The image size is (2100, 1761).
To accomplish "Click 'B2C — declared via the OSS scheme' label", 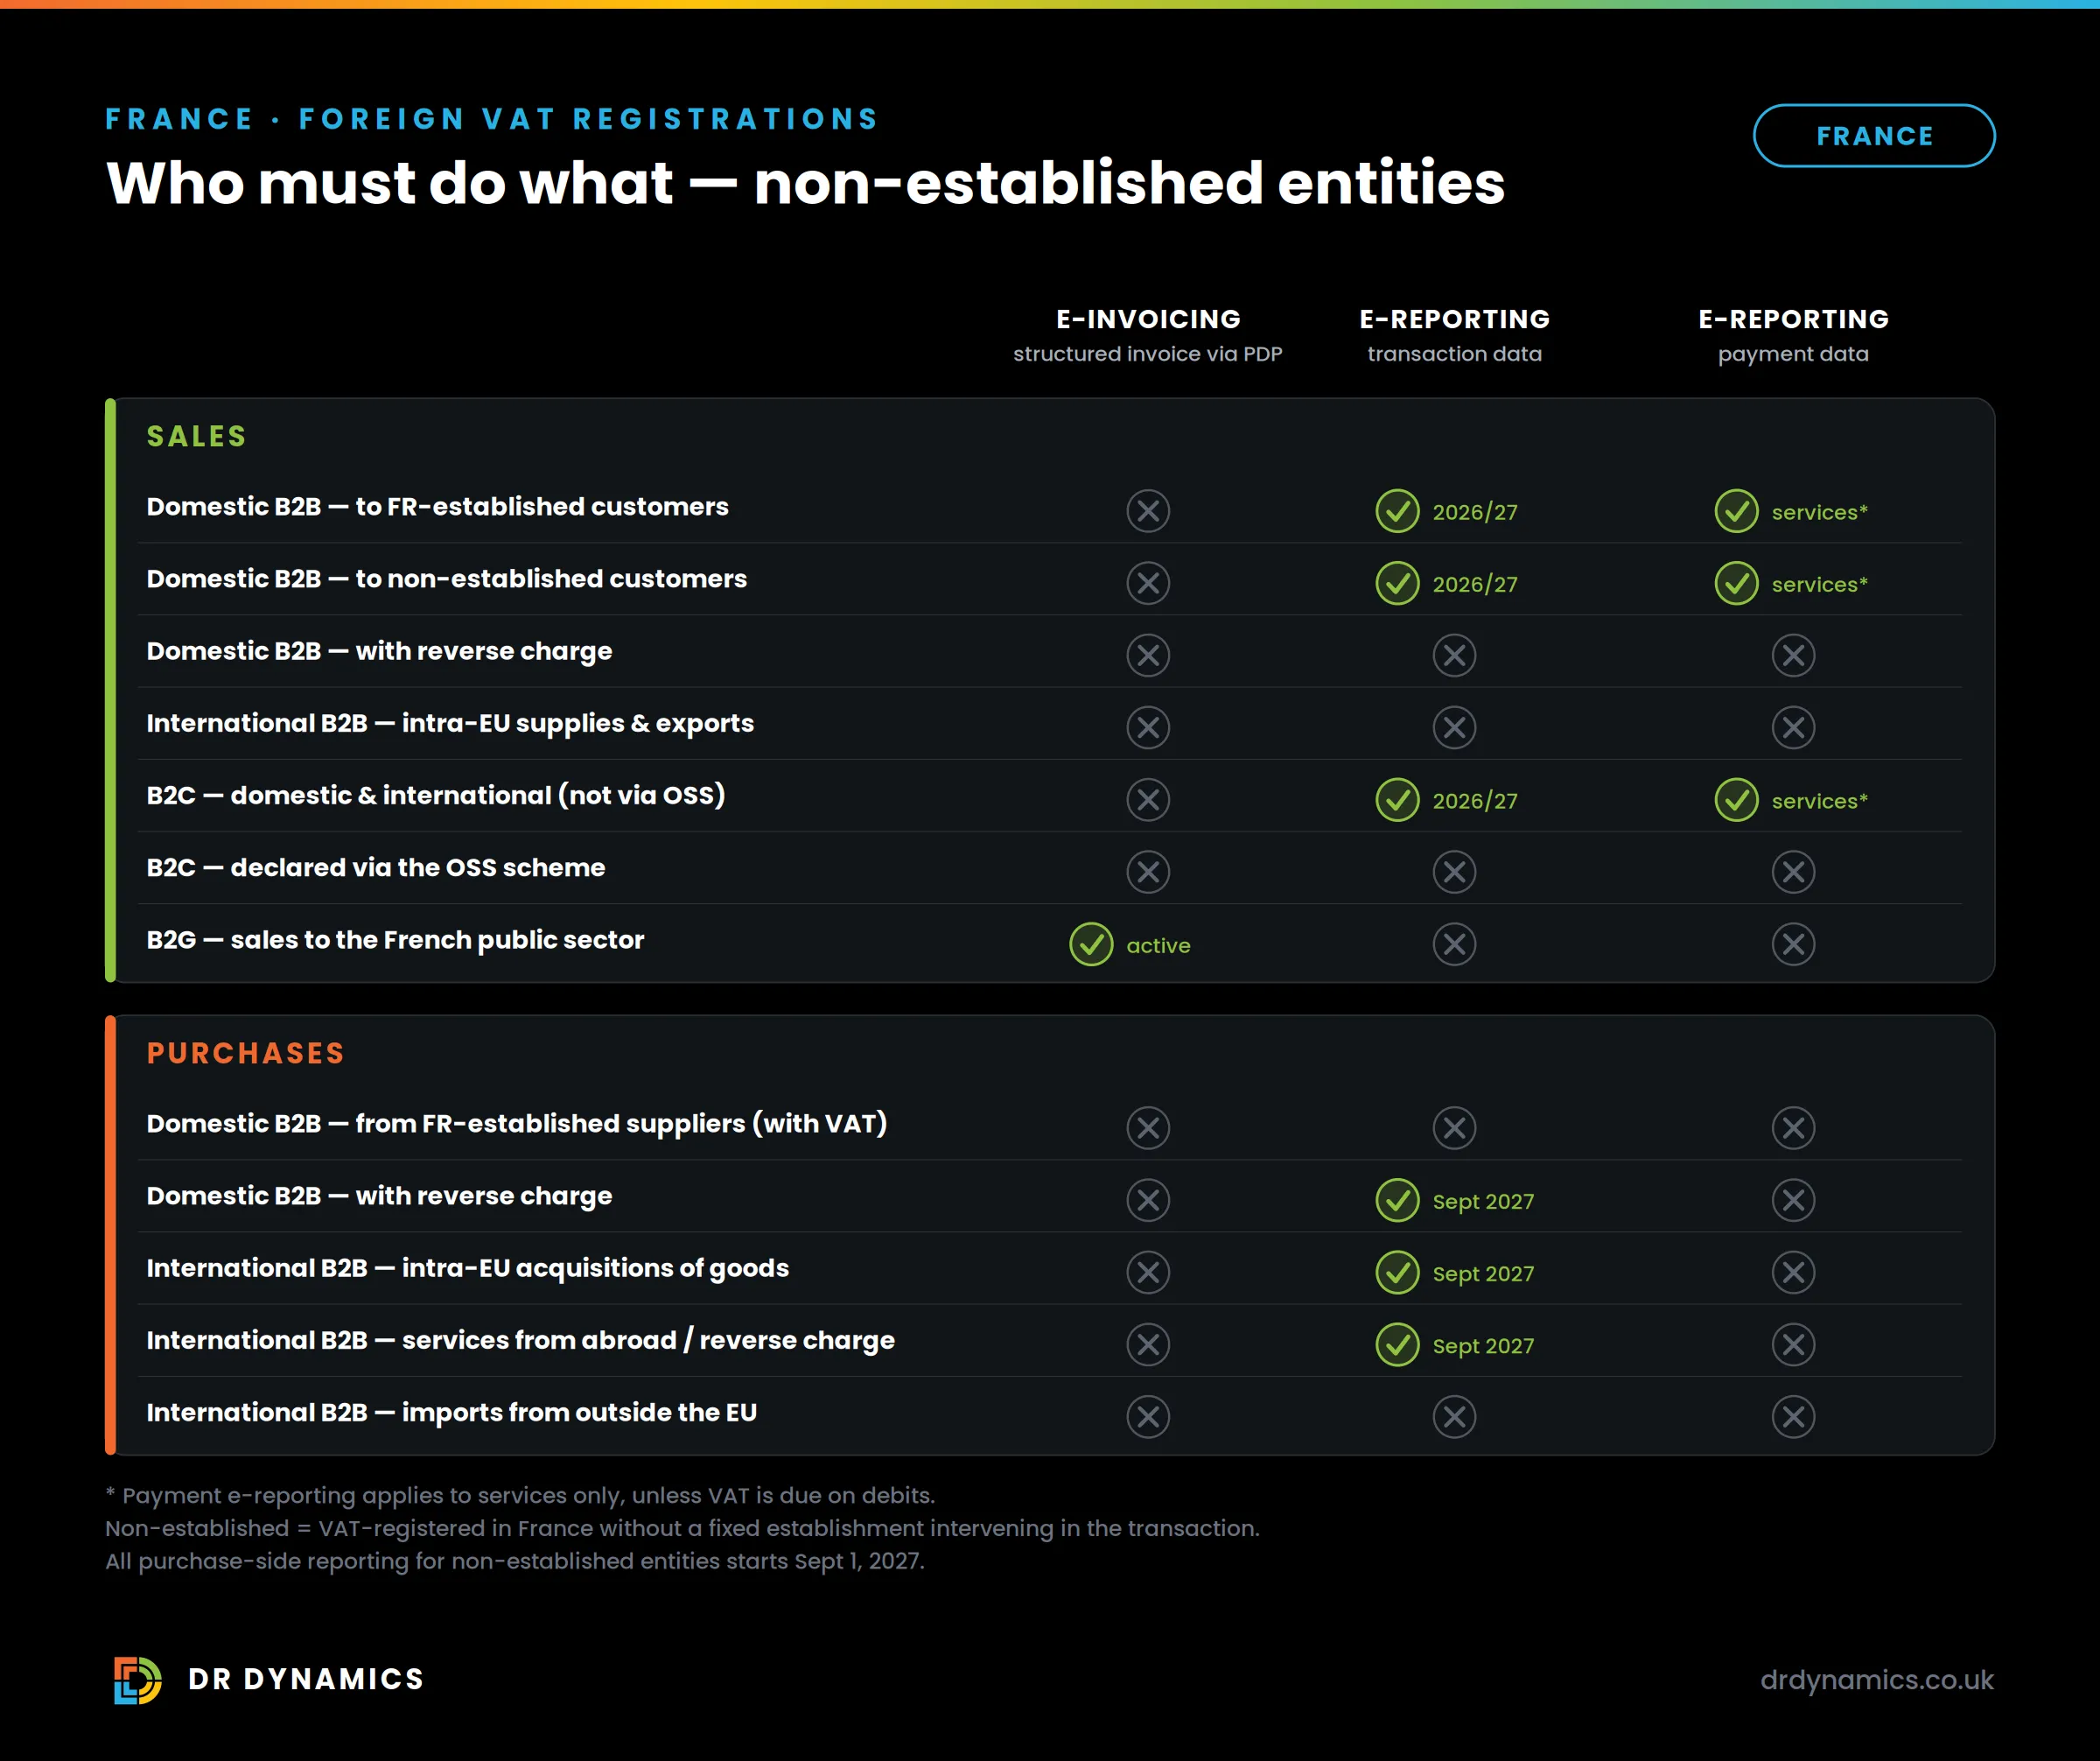I will click(x=375, y=867).
